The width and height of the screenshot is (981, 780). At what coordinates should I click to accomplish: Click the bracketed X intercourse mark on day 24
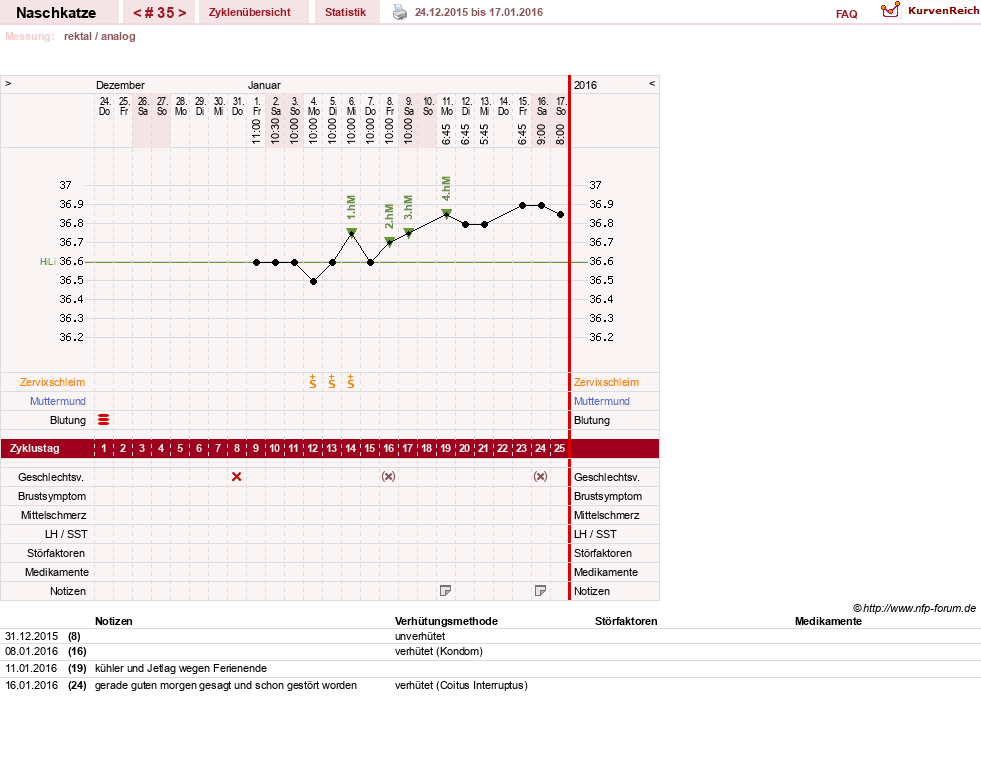[541, 477]
